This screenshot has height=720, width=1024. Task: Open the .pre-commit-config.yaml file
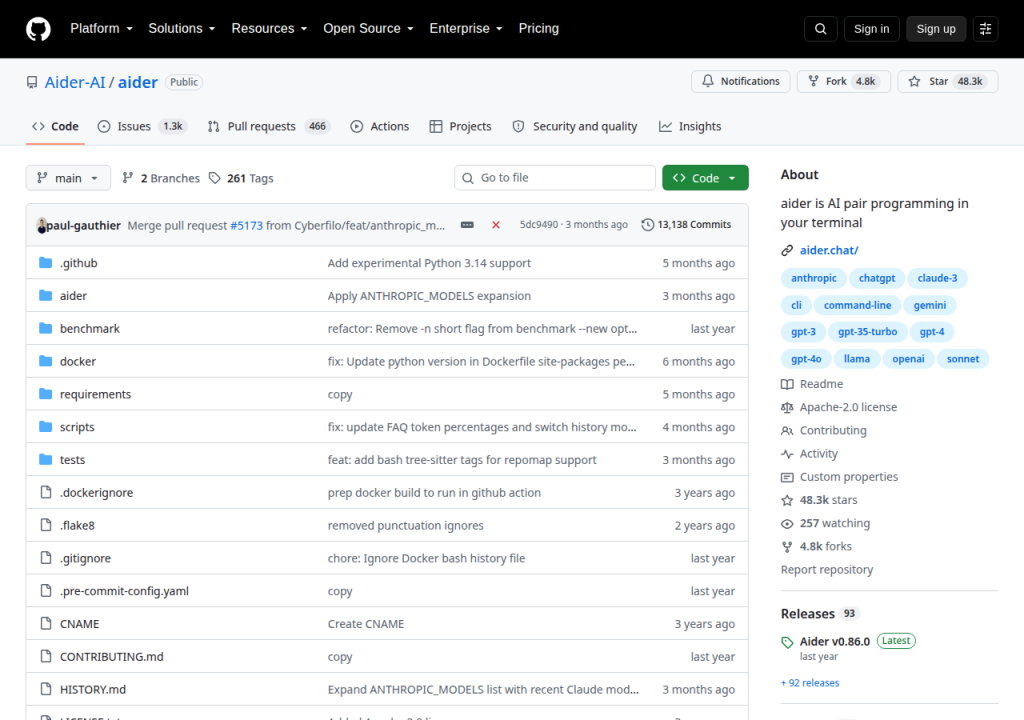[x=124, y=591]
